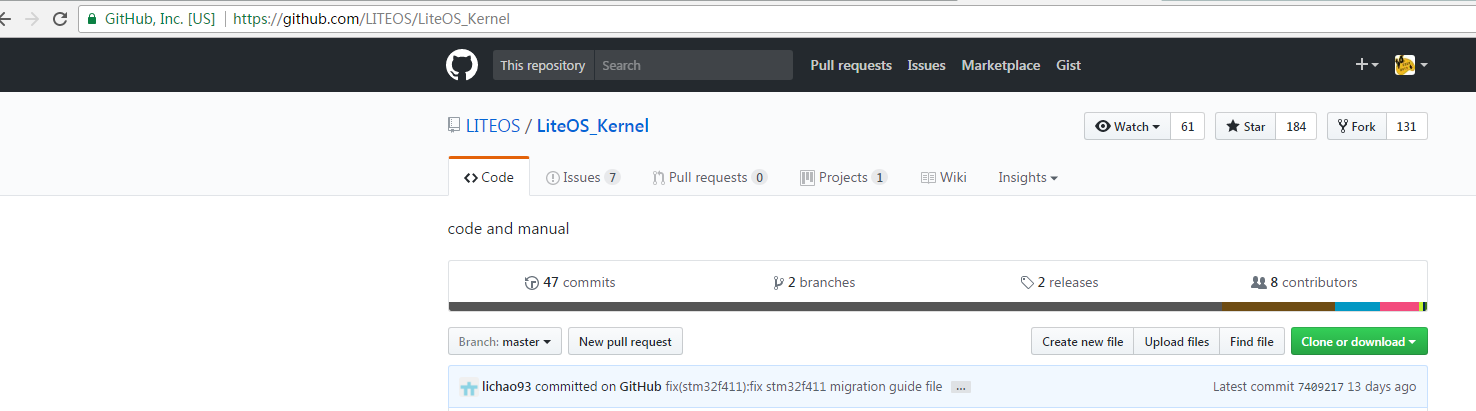The width and height of the screenshot is (1476, 411).
Task: Click the Find file button
Action: (1251, 341)
